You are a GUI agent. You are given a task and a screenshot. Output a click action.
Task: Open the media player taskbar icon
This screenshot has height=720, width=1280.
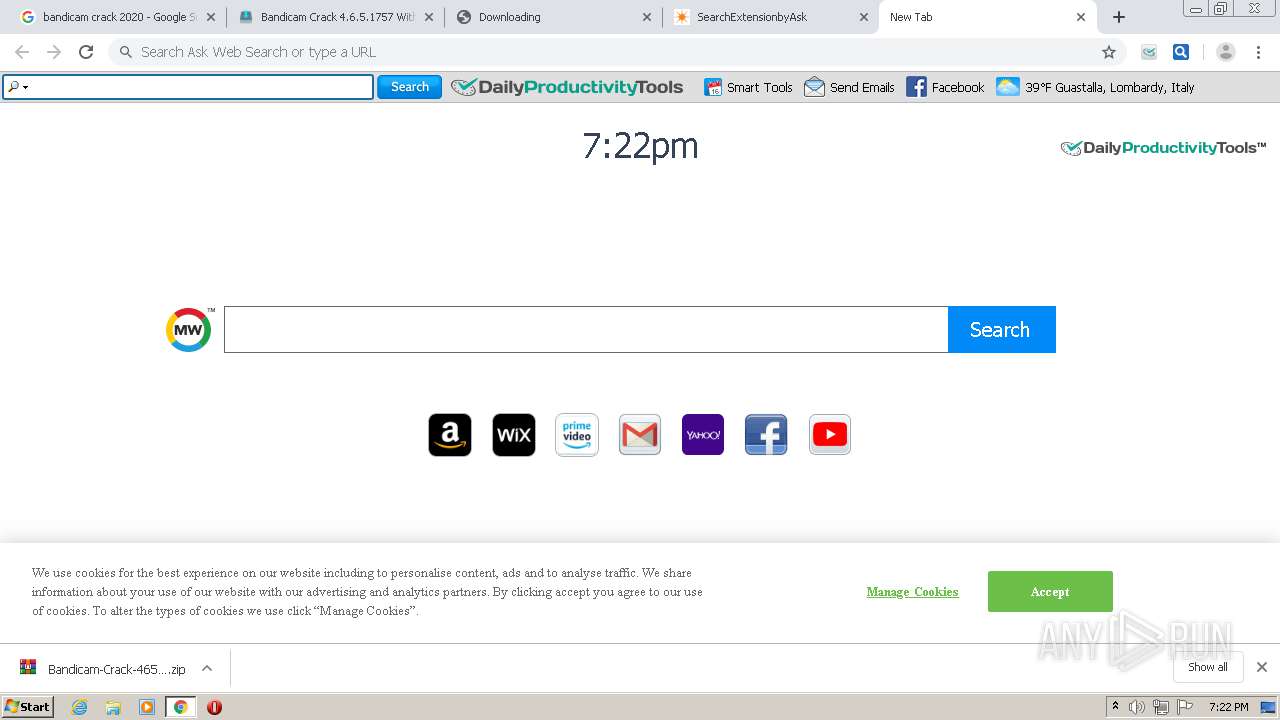[147, 707]
